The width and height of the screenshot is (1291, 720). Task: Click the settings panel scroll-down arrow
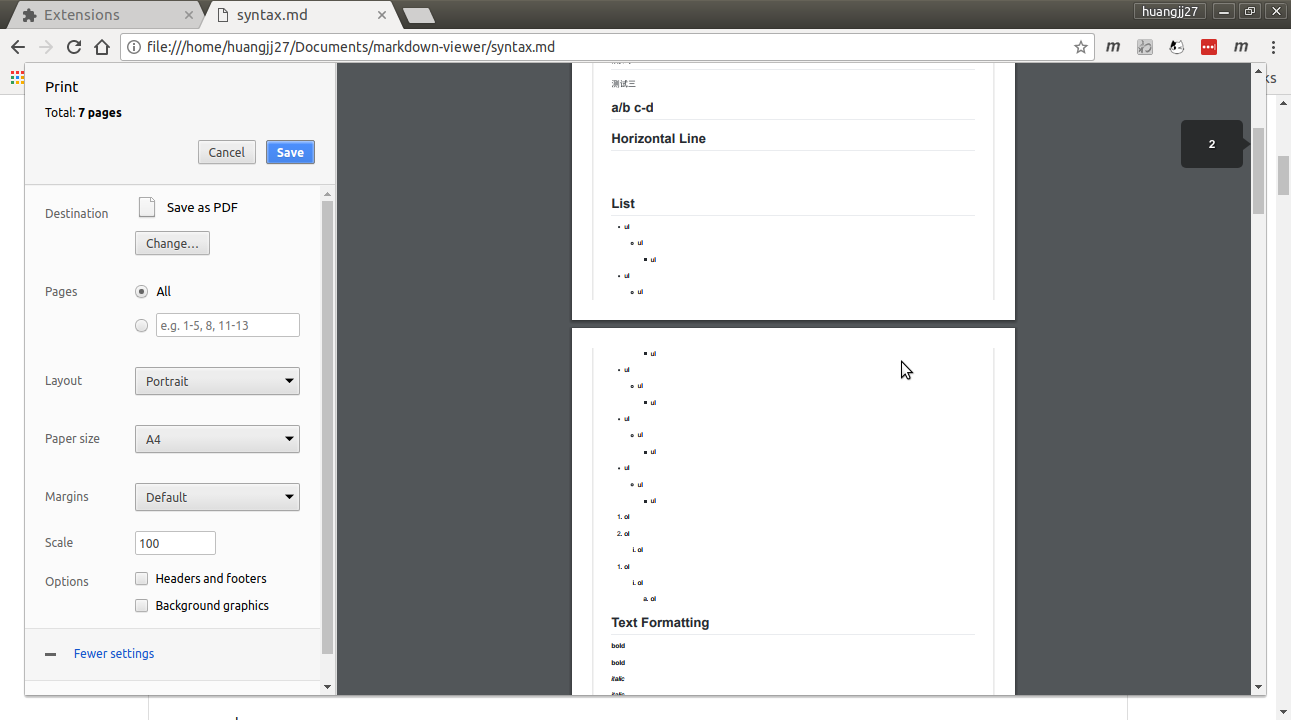tap(328, 687)
